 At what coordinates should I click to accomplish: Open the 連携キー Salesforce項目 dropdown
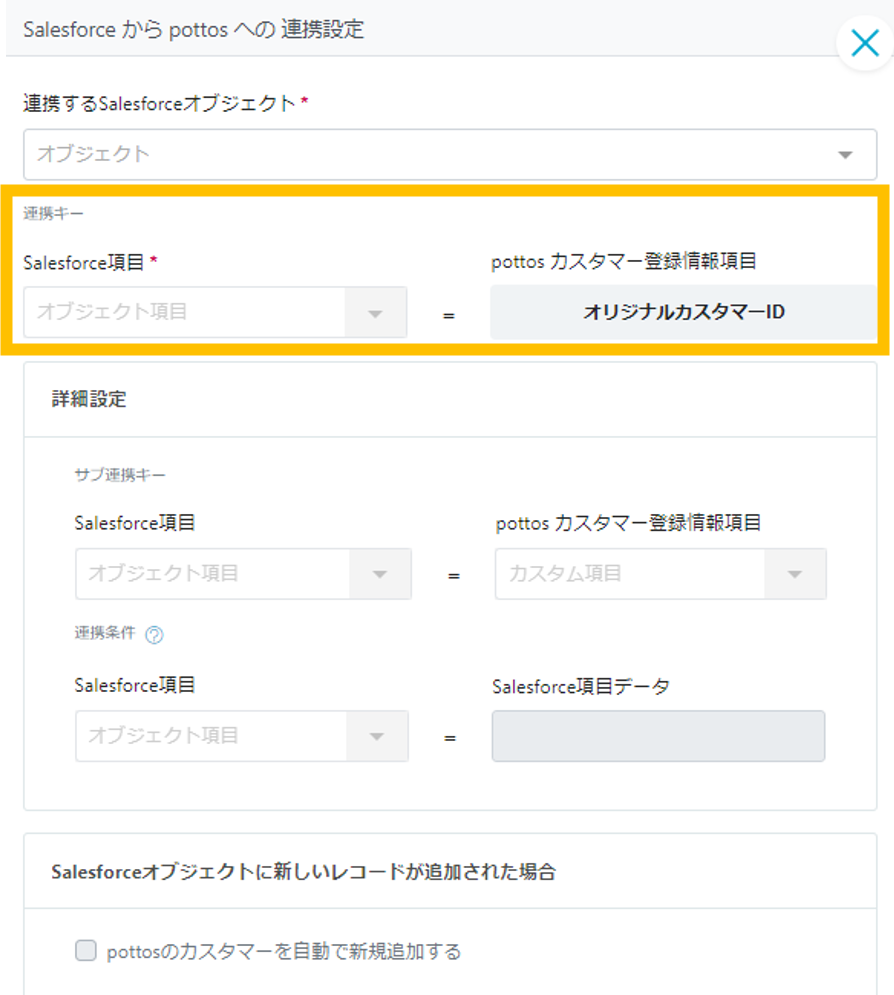coord(215,312)
